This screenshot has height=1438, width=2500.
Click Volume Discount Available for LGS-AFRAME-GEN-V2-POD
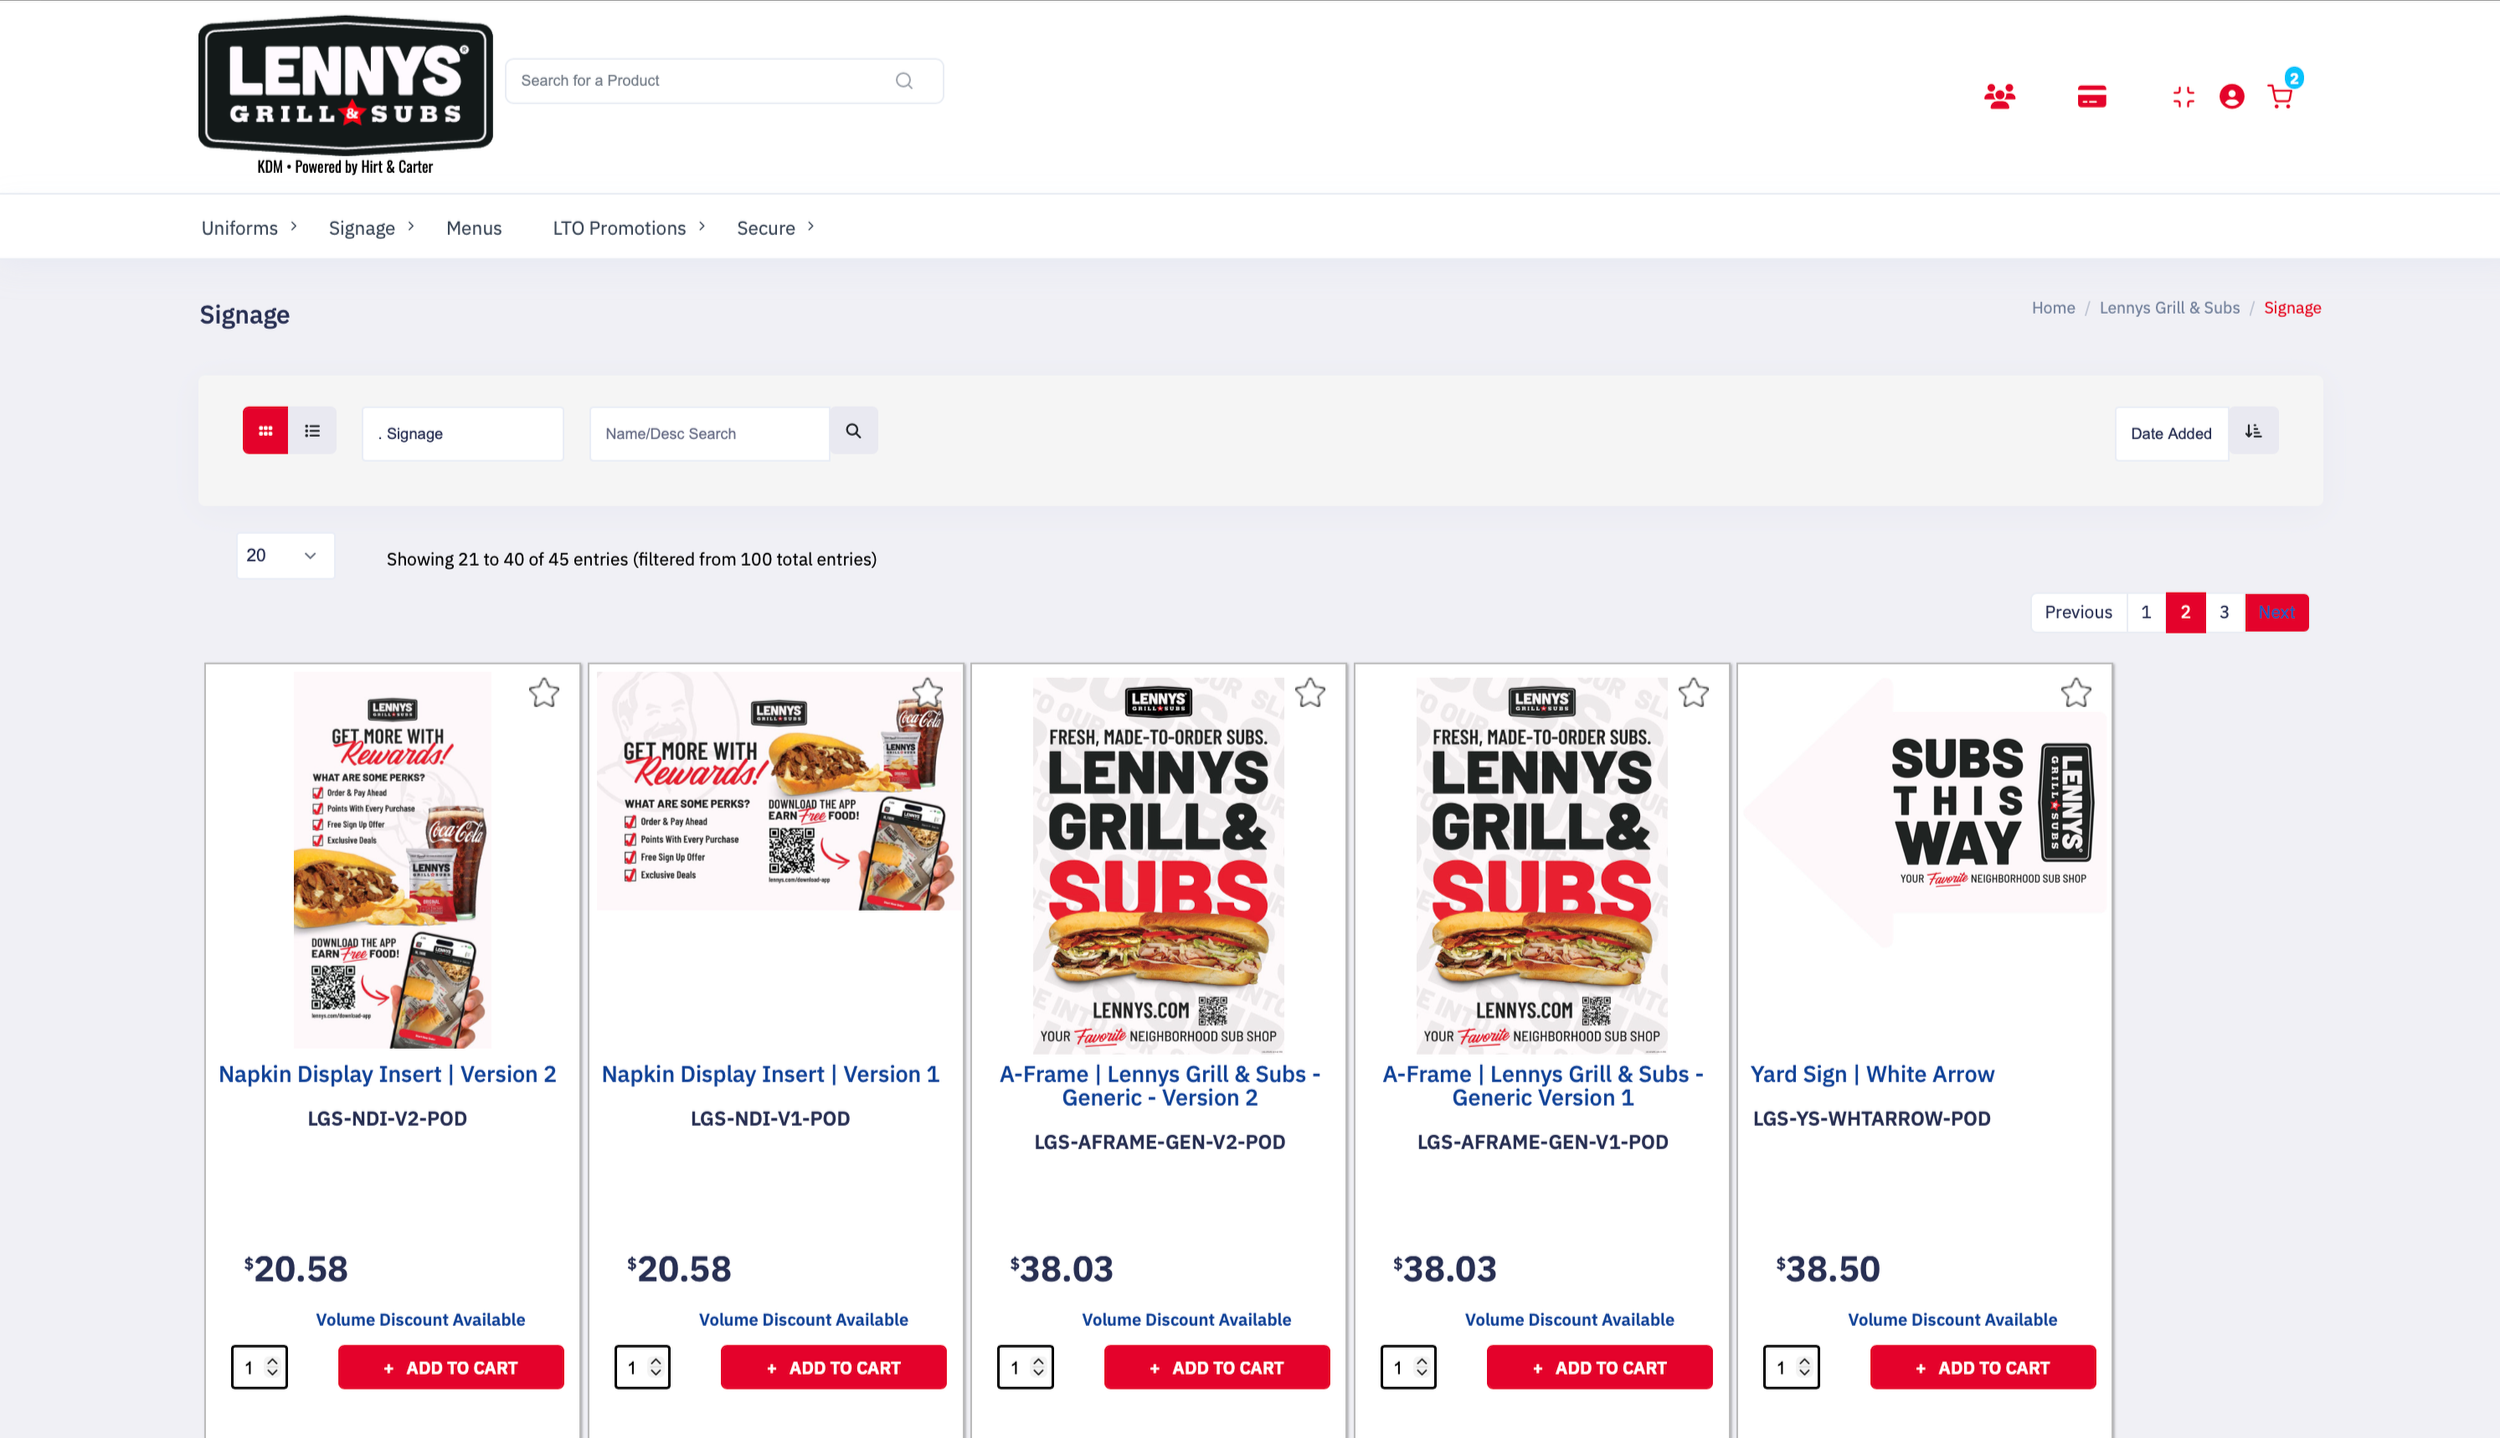[1186, 1320]
